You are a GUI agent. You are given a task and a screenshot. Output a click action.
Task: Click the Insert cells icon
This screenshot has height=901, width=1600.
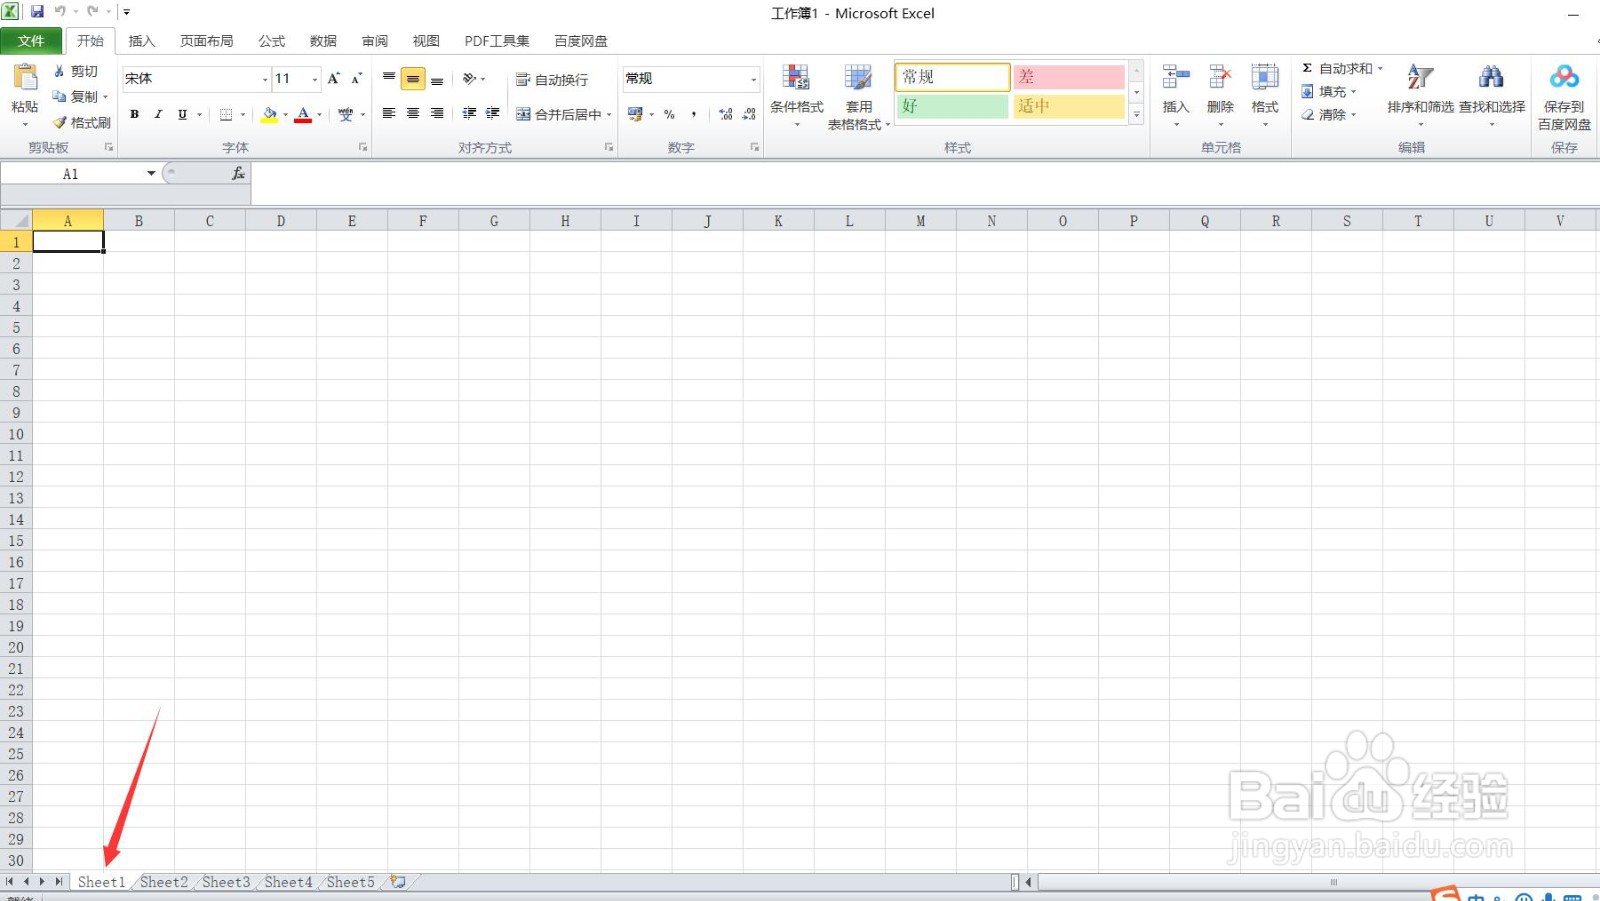[1176, 78]
